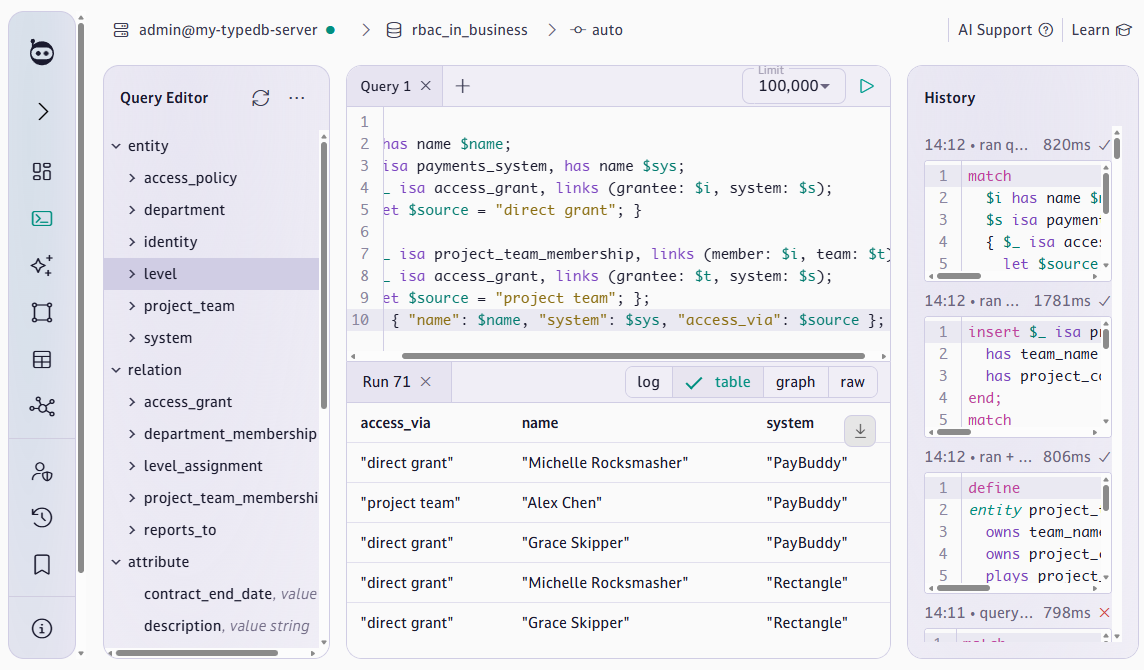
Task: Open the info icon in the sidebar
Action: coord(42,628)
